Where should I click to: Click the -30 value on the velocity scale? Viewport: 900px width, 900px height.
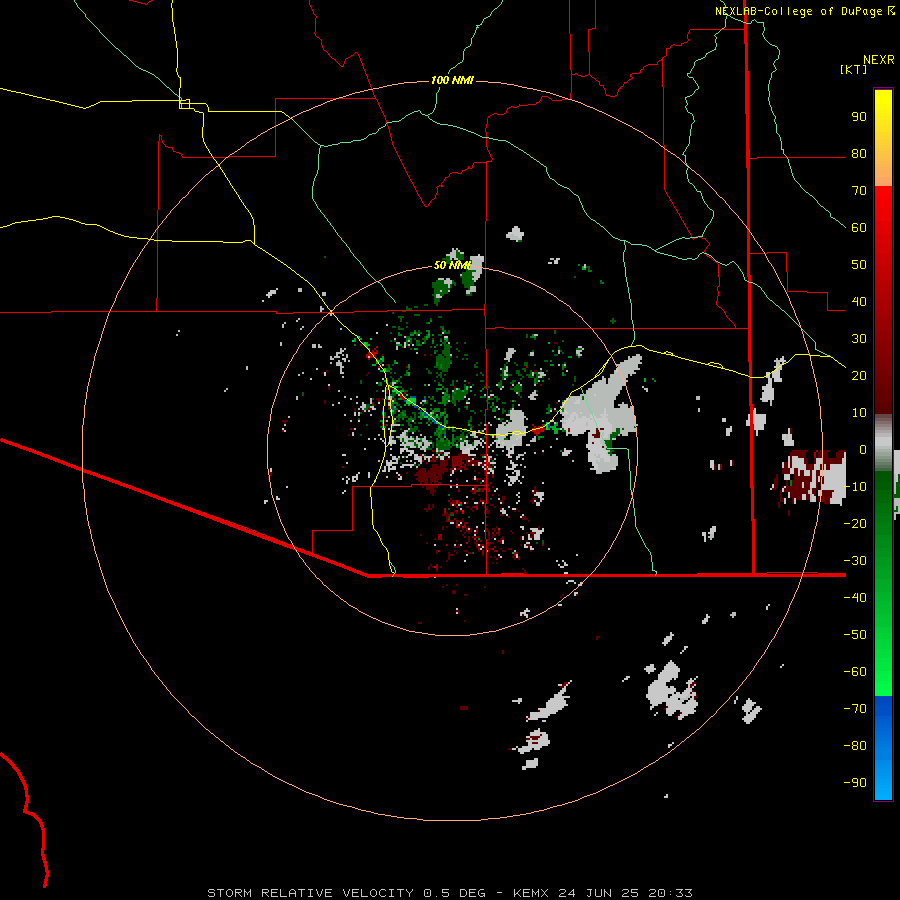(x=855, y=561)
